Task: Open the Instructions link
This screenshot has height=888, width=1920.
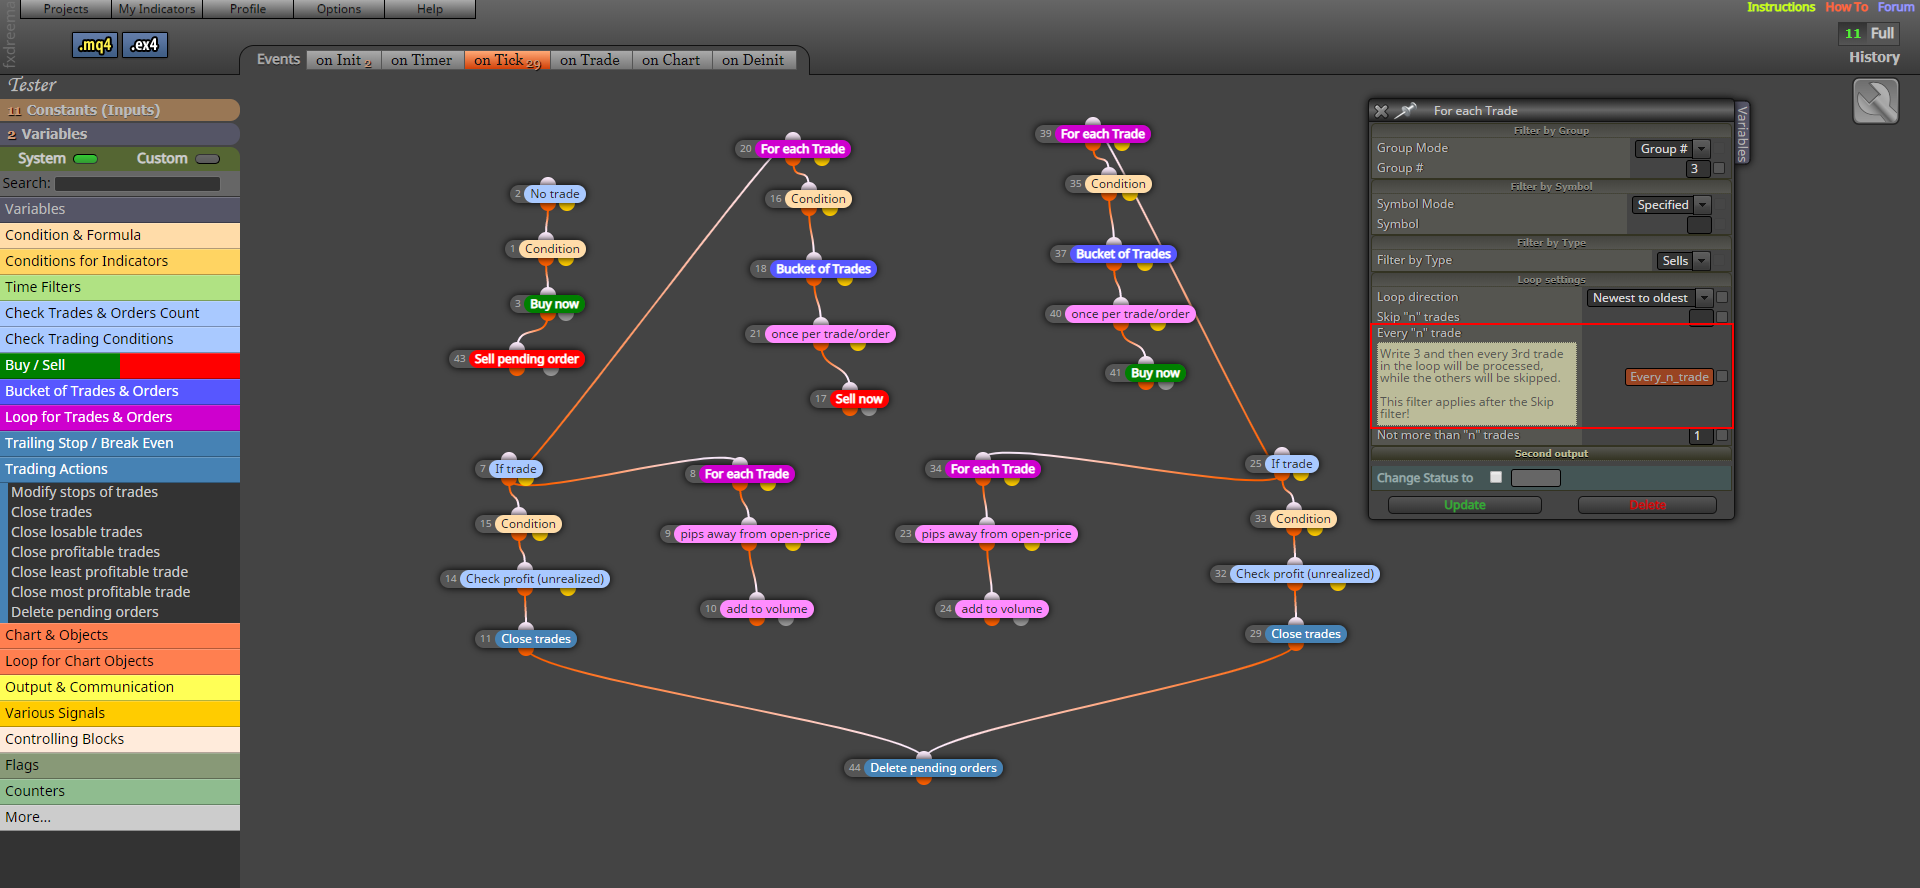Action: [1781, 7]
